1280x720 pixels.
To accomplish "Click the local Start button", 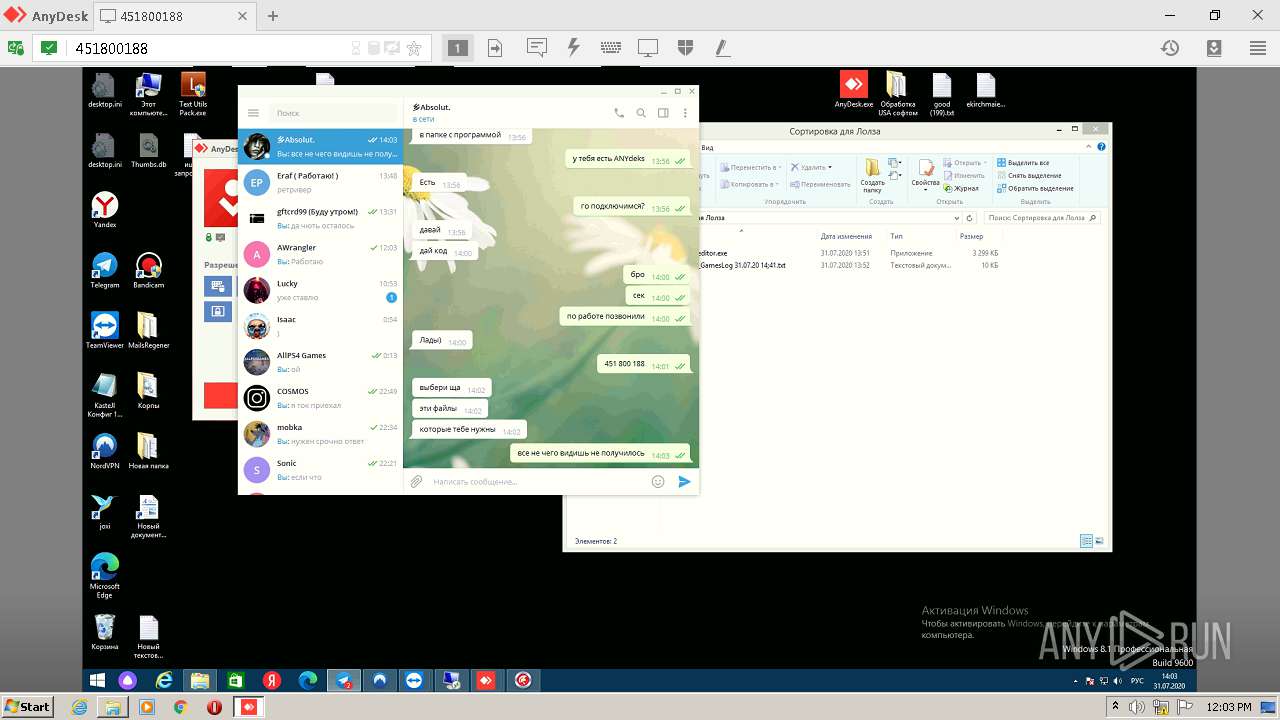I will coord(27,707).
